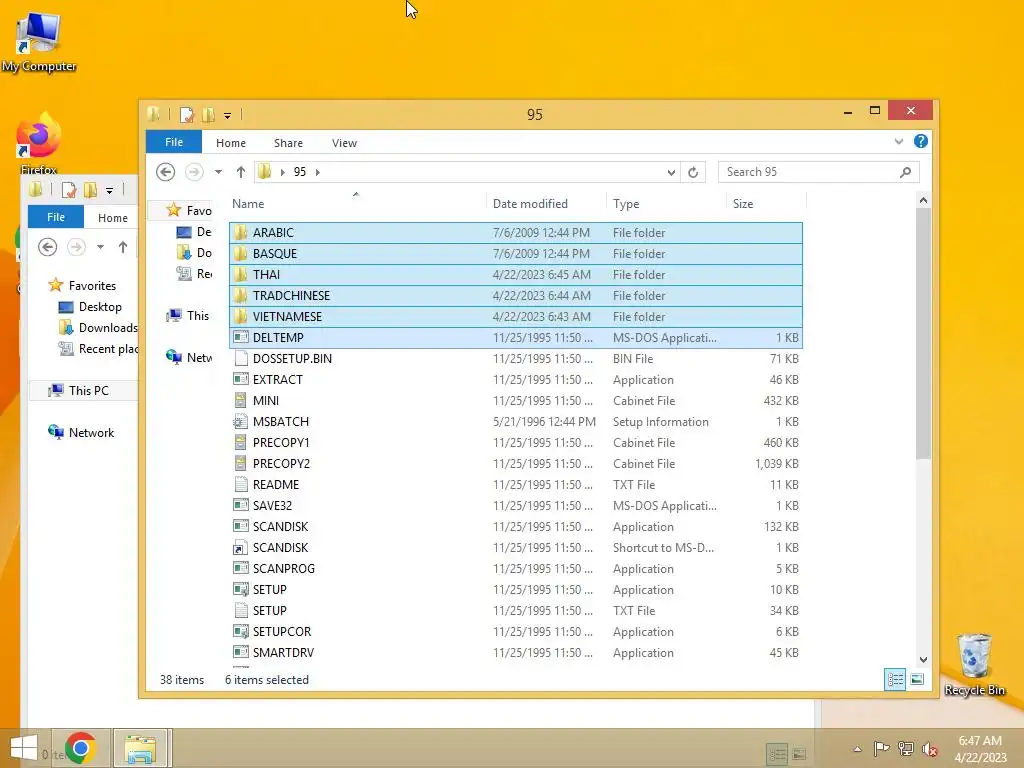Open the View ribbon tab
Screen dimensions: 1024x768
(344, 142)
